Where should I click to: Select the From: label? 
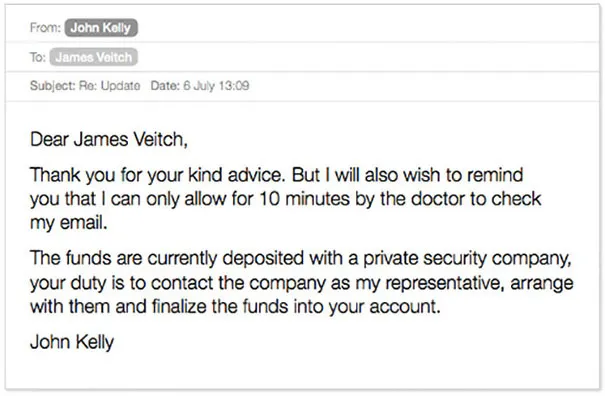tap(45, 28)
